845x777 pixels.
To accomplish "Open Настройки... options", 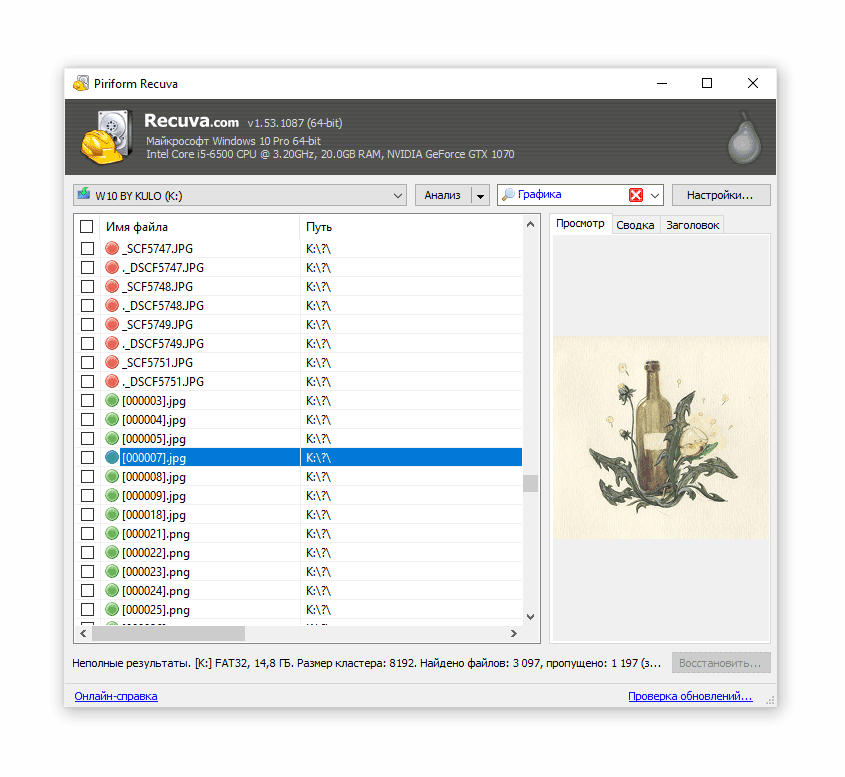I will coord(721,195).
